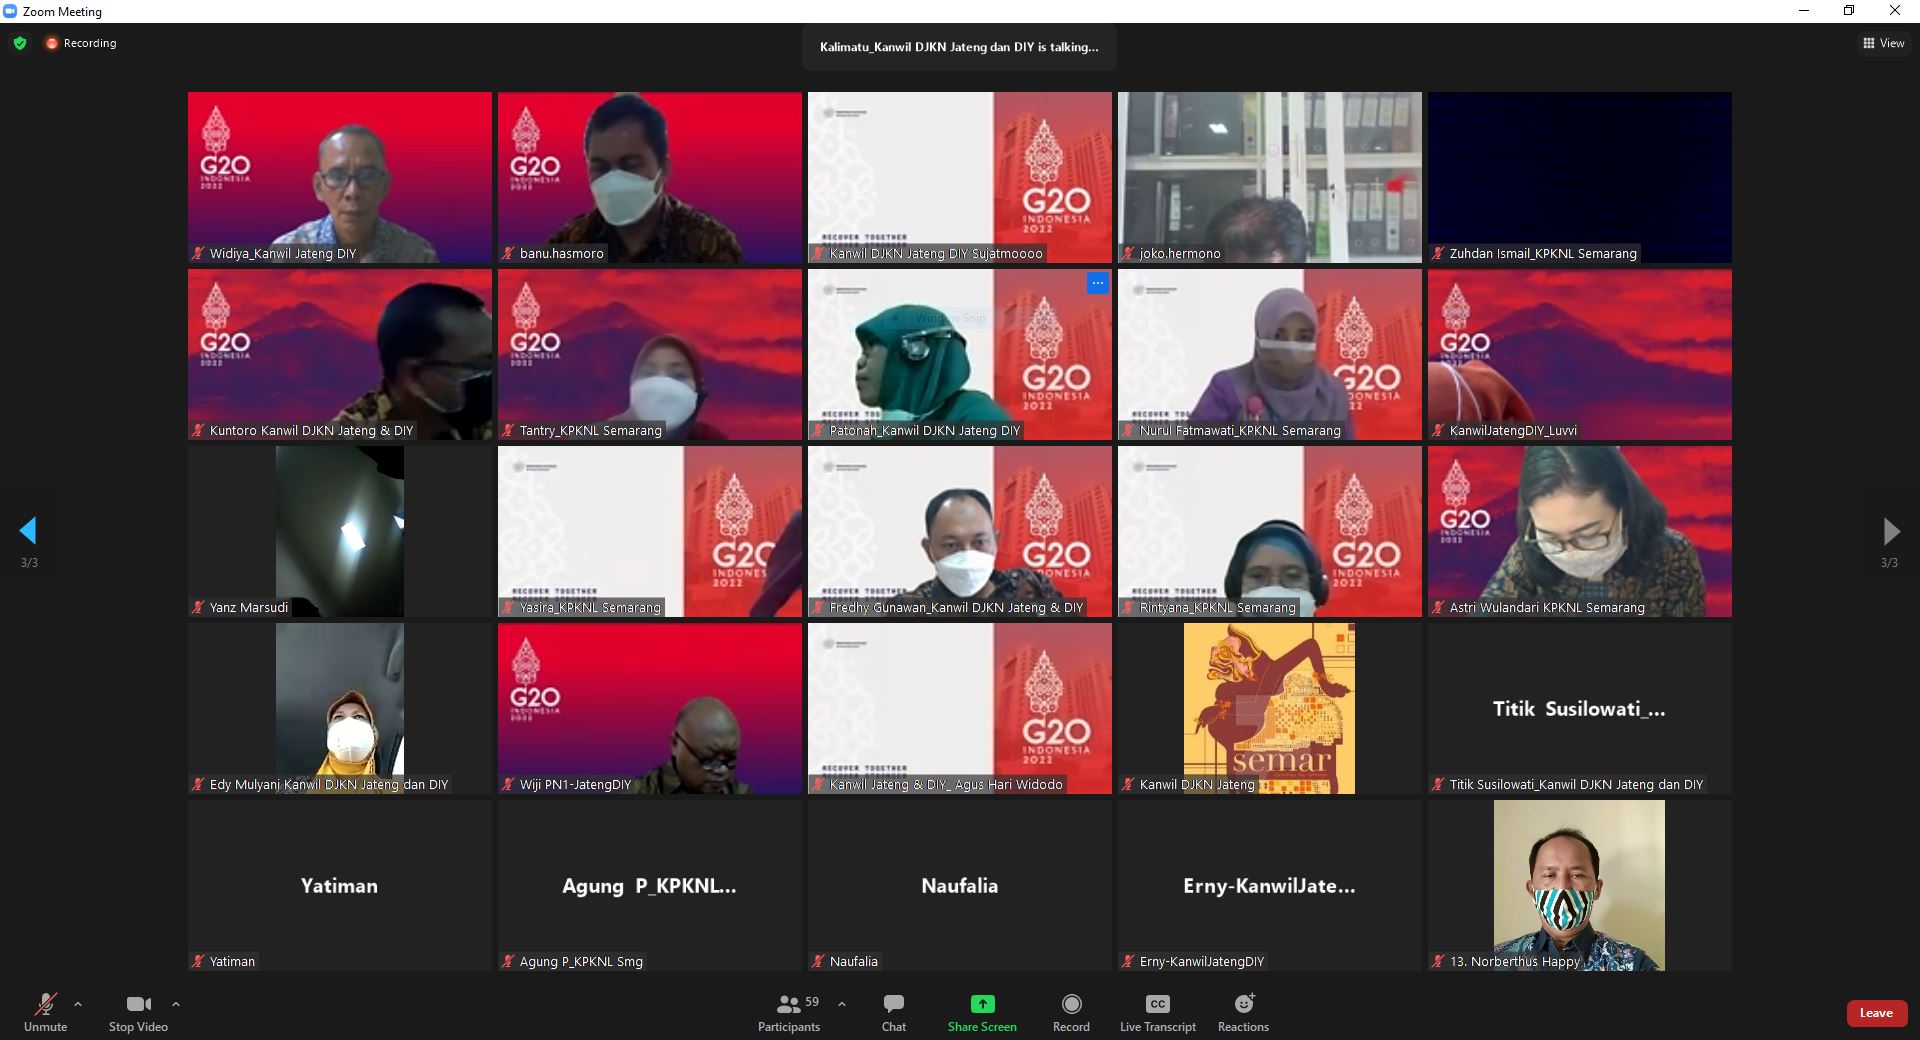
Task: Leave the meeting
Action: click(x=1875, y=1013)
